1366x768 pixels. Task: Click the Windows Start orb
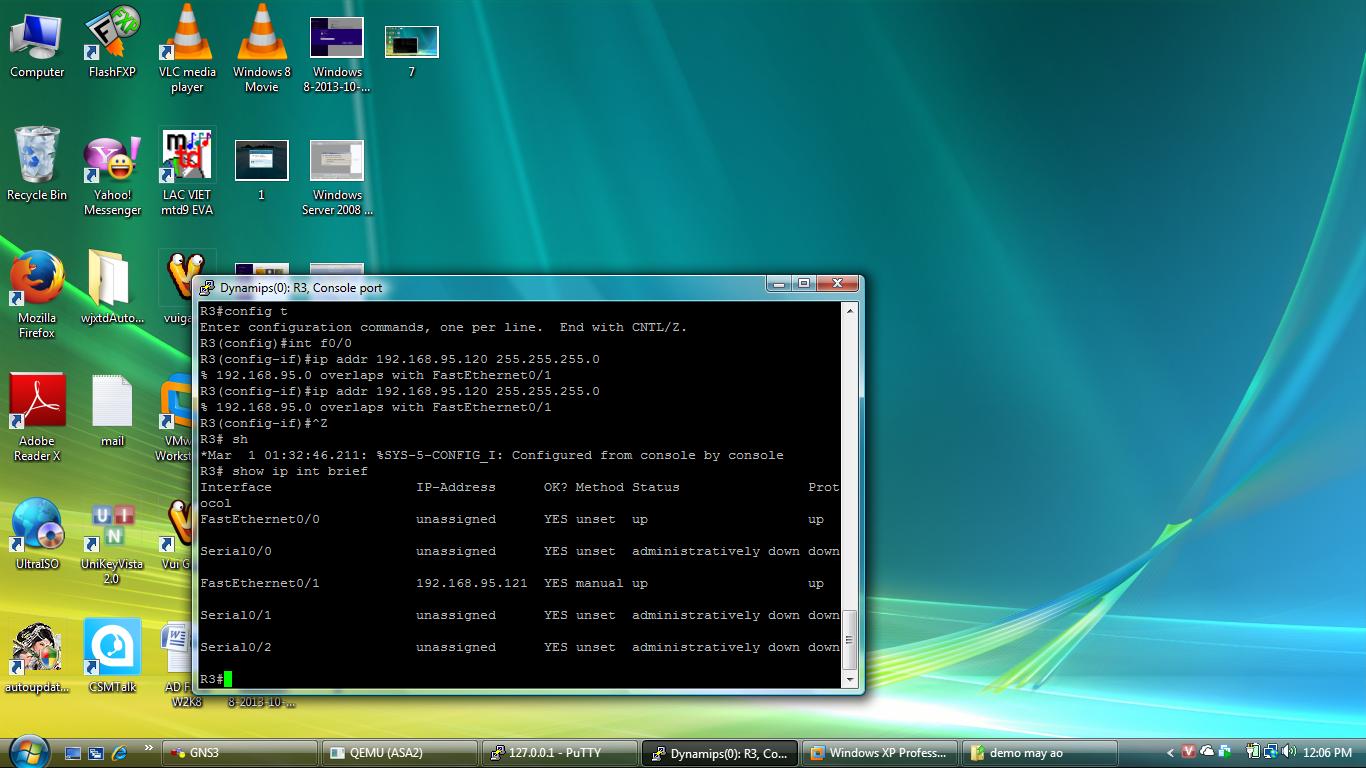pos(29,750)
